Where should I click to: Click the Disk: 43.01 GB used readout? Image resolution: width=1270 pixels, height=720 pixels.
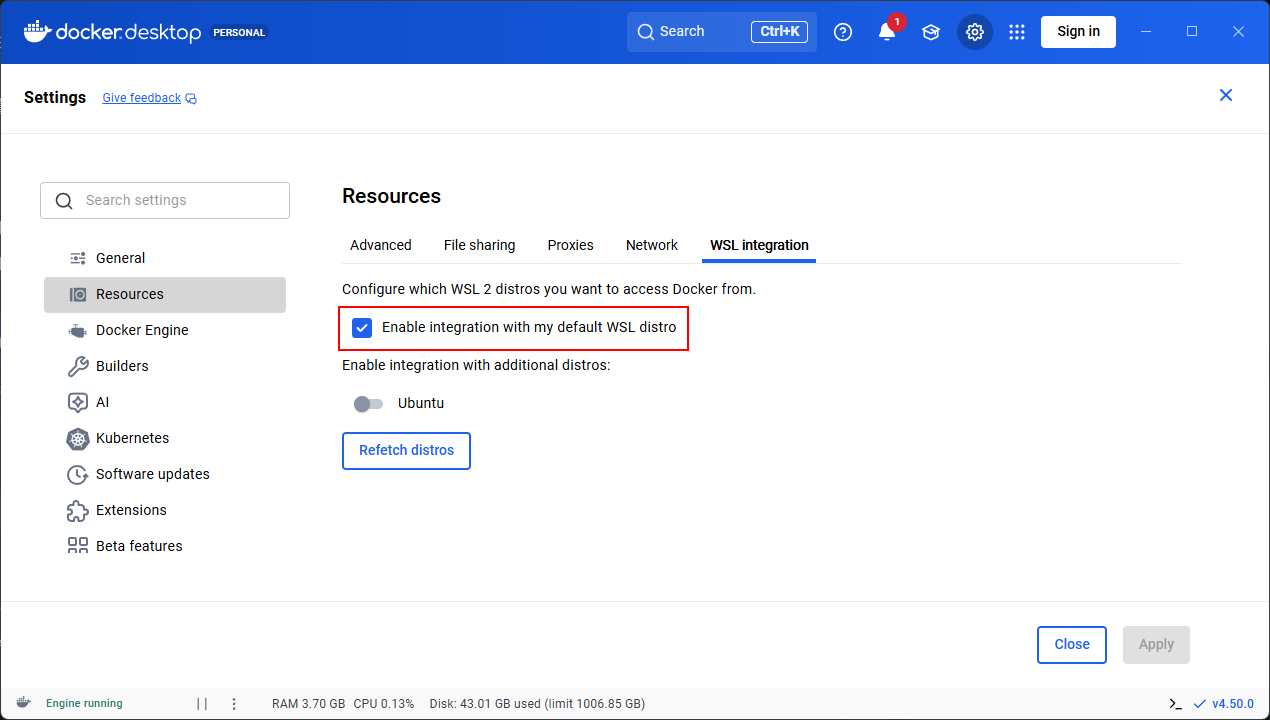[537, 703]
